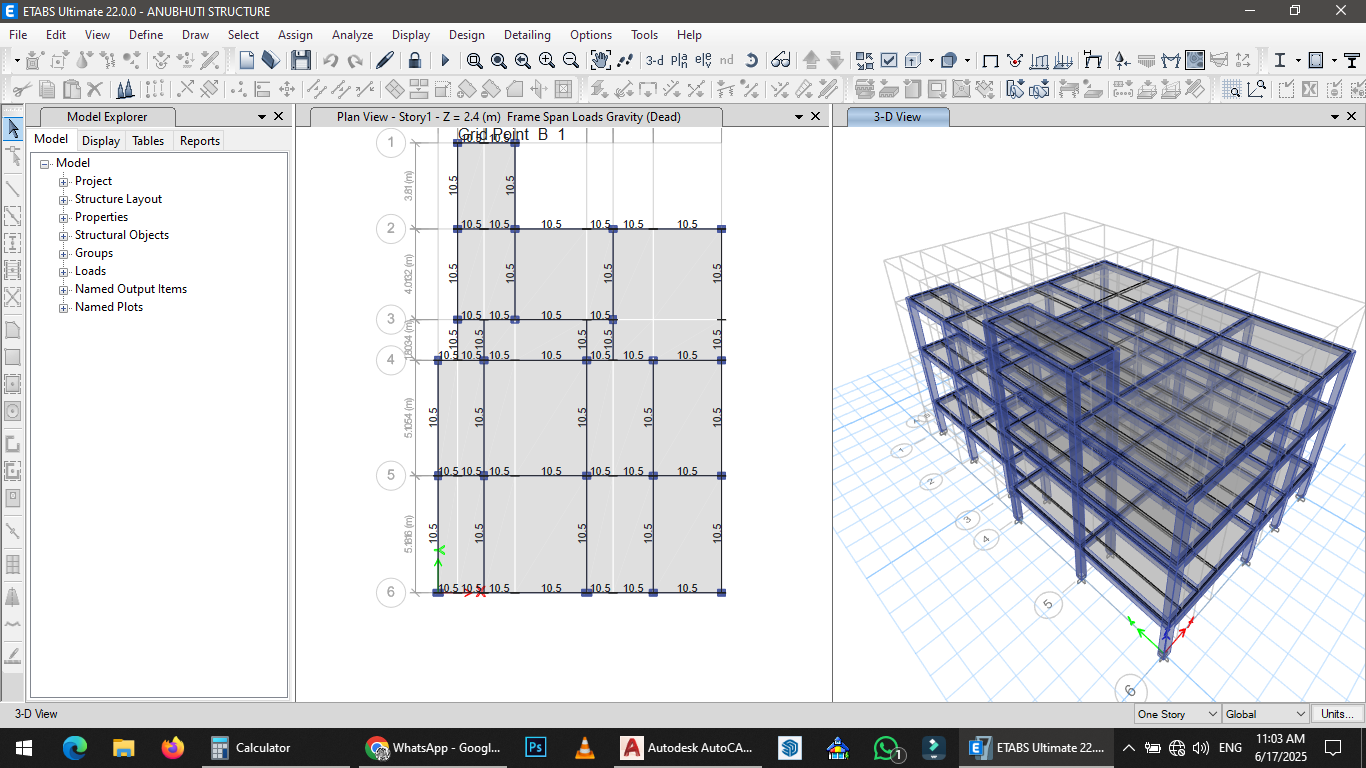
Task: Open the Assign menu
Action: click(295, 34)
